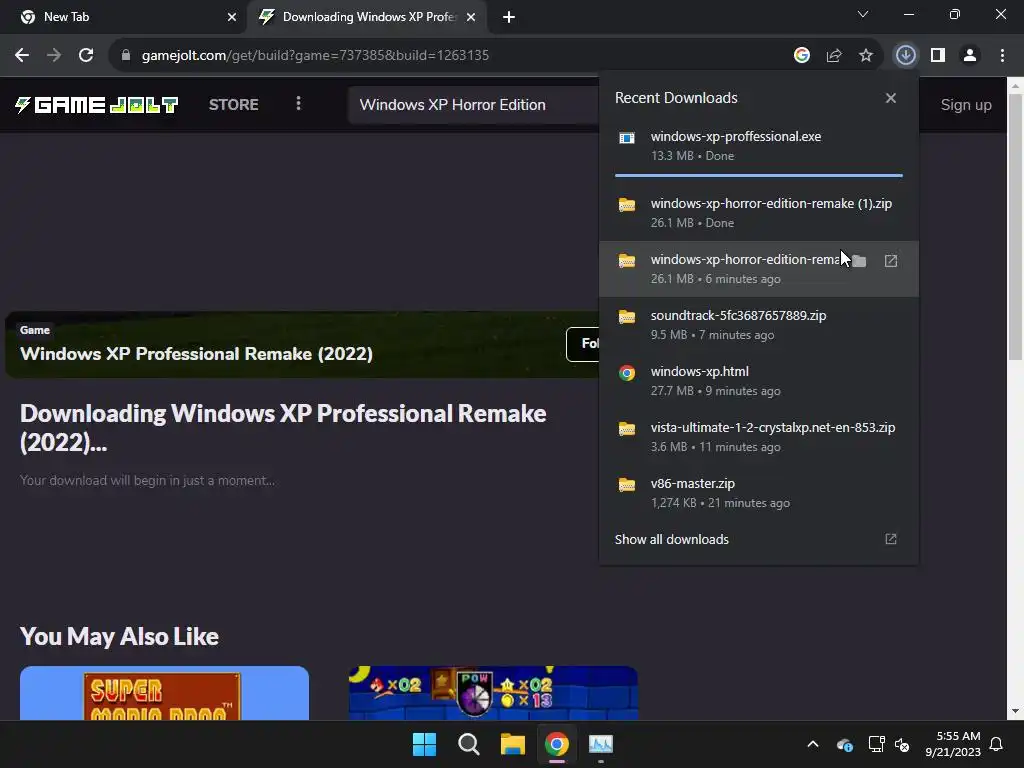Click the soundtrack zip folder icon

pyautogui.click(x=627, y=317)
